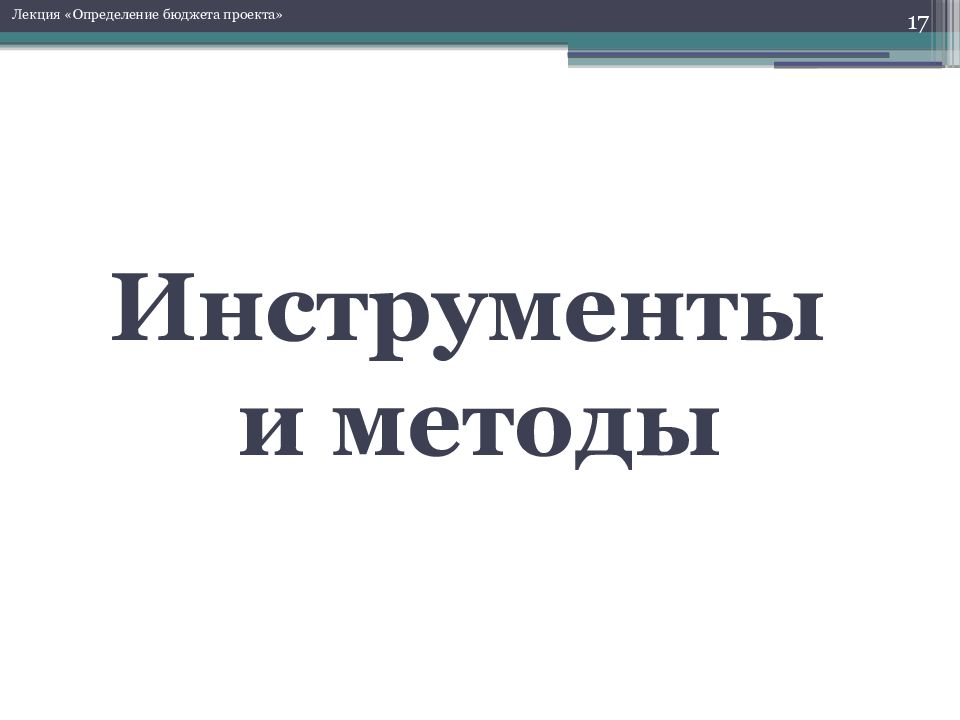Click the word «Инструменты» in the title
960x720 pixels.
[x=468, y=316]
